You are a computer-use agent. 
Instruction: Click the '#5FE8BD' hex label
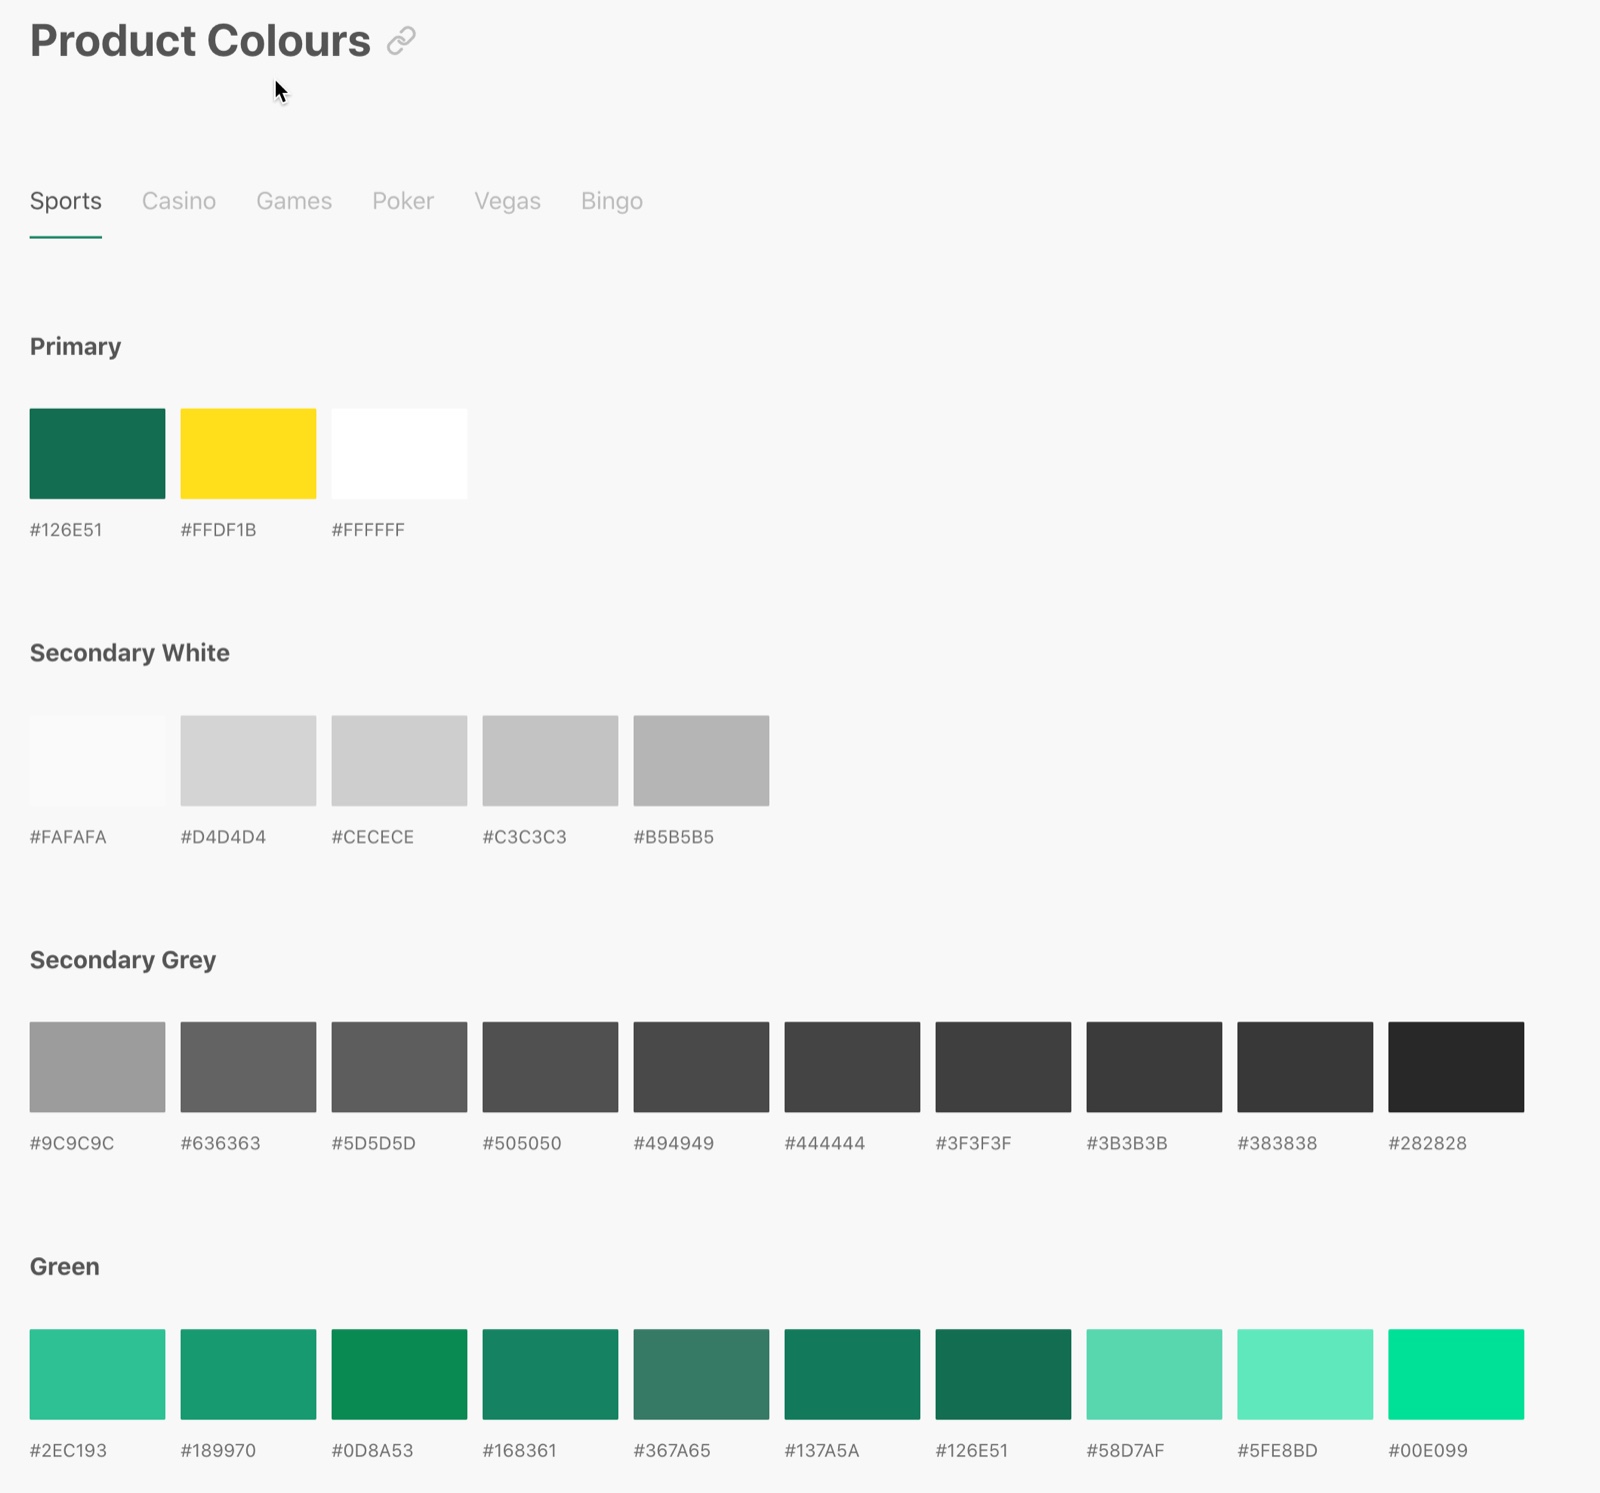coord(1277,1450)
